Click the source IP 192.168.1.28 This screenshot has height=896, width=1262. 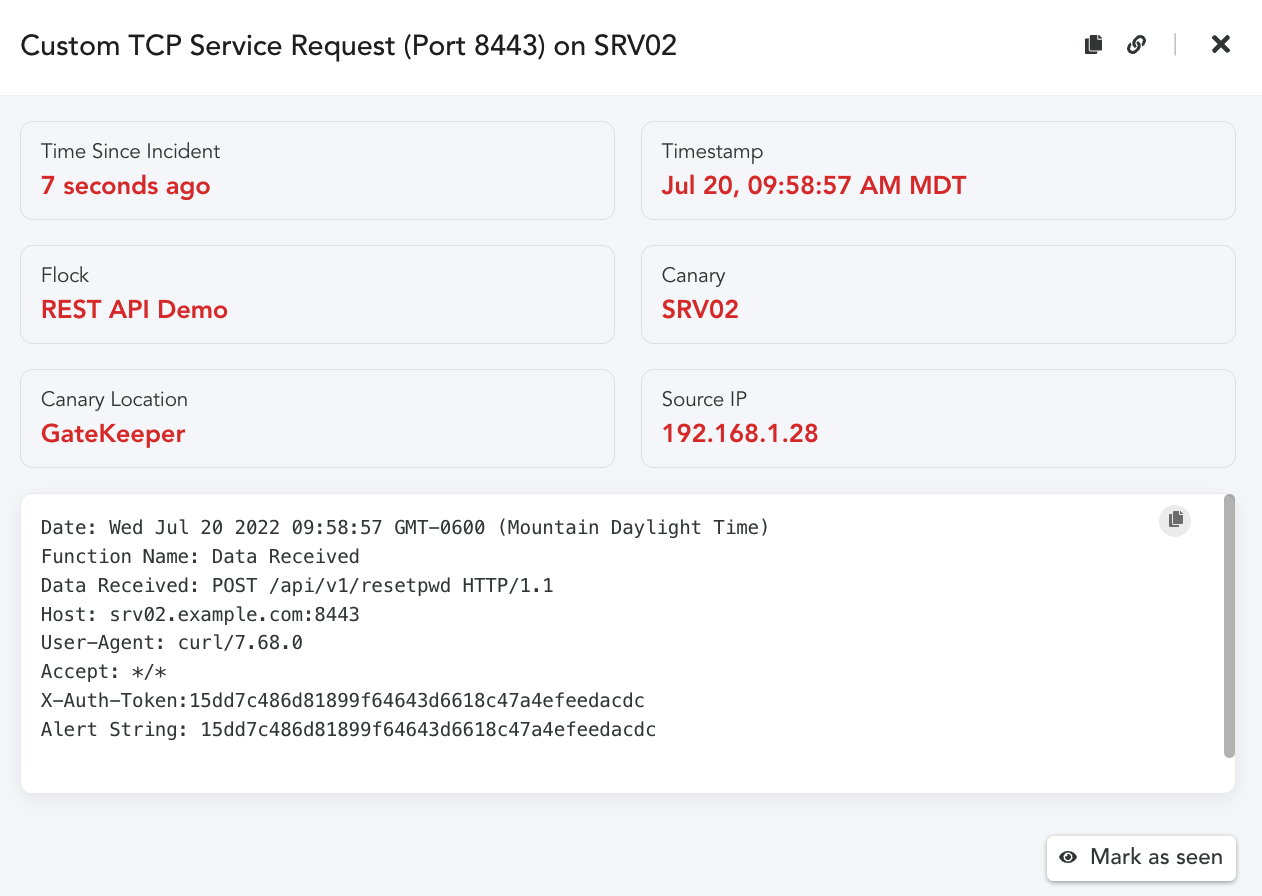click(x=740, y=434)
